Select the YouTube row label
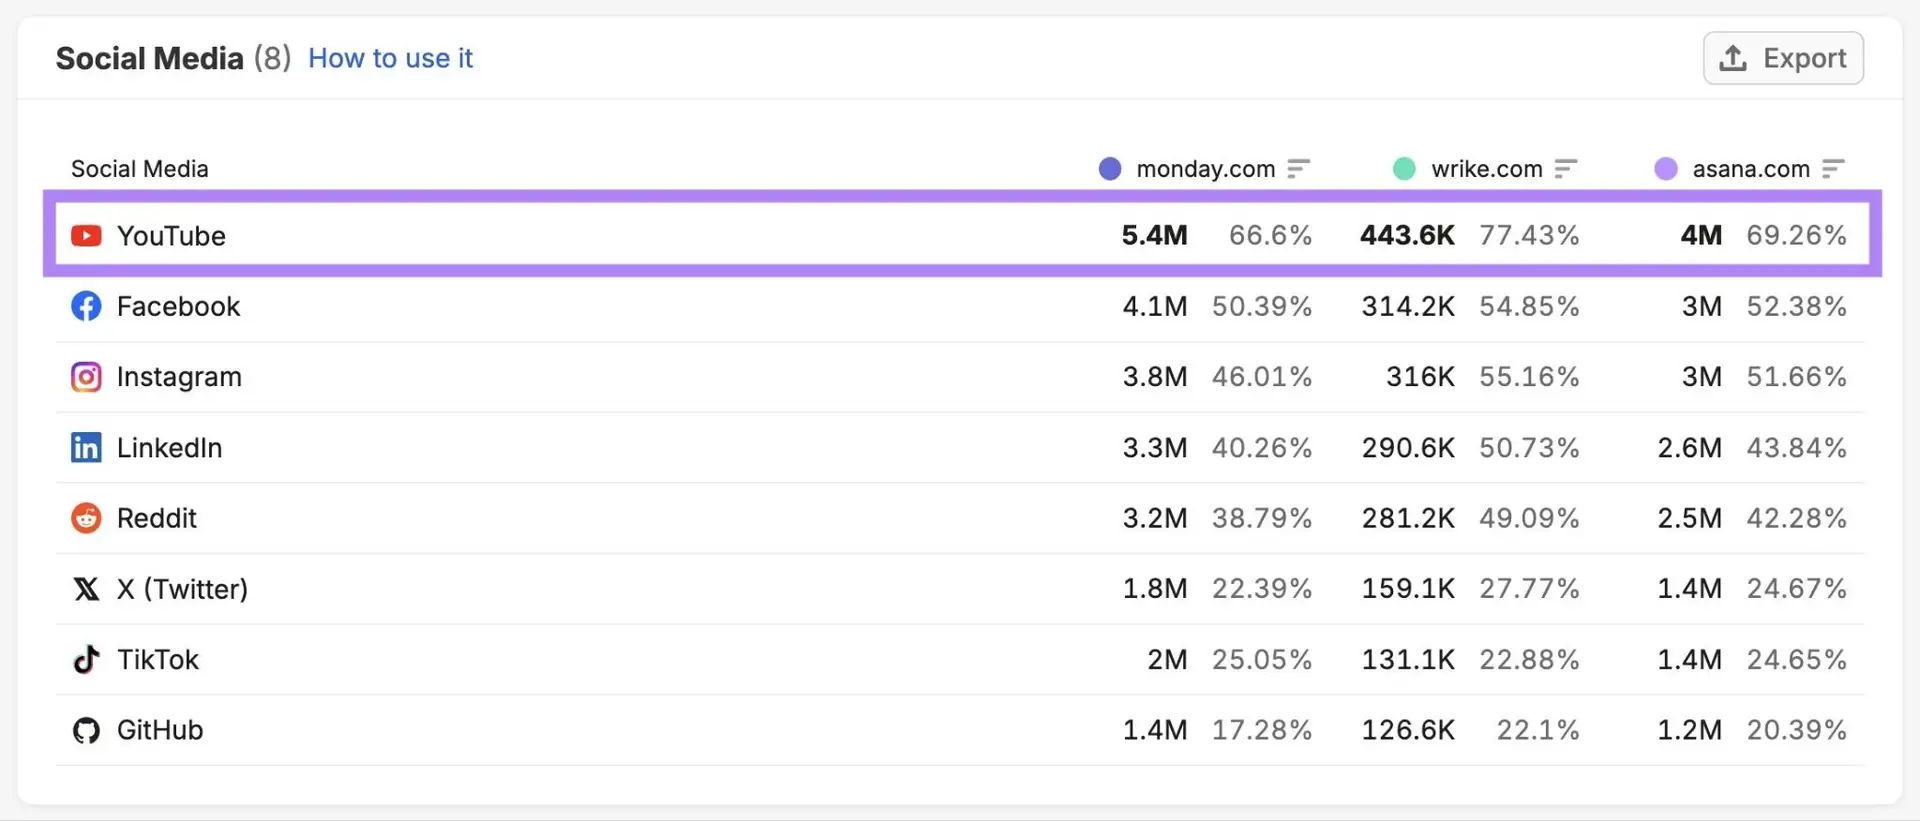This screenshot has height=821, width=1920. tap(171, 236)
